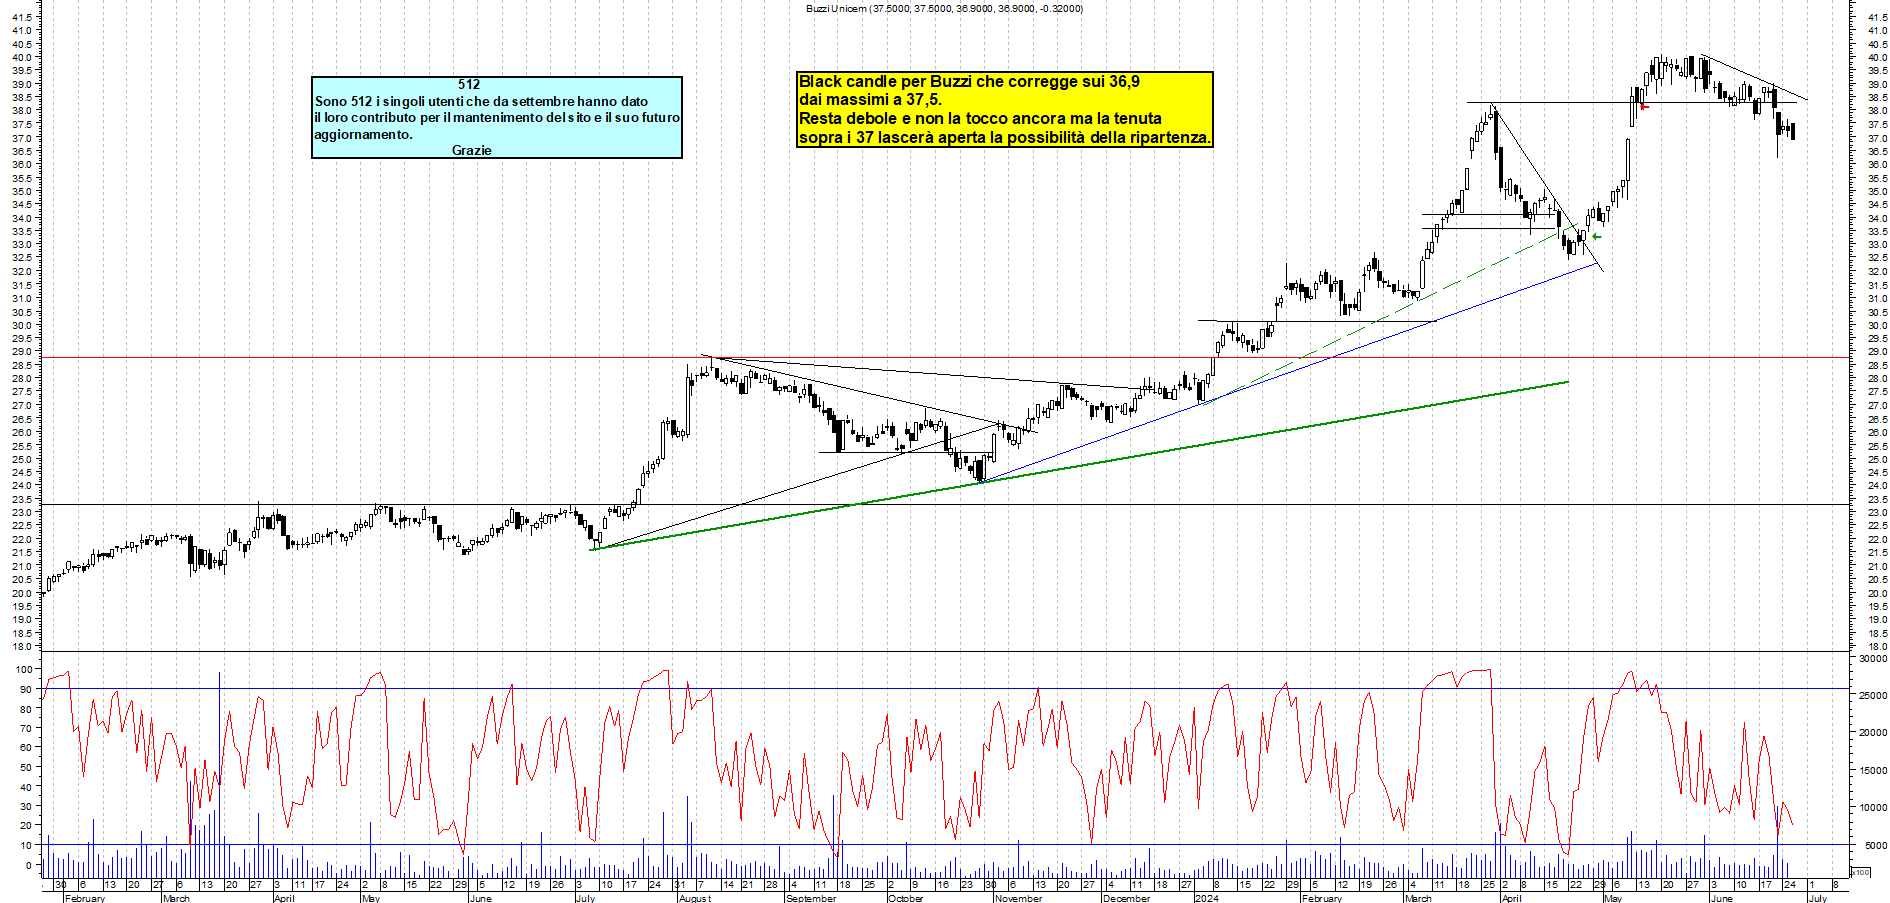The width and height of the screenshot is (1890, 903).
Task: Click 'il loro contributo per il mantenimento' line
Action: coord(497,117)
